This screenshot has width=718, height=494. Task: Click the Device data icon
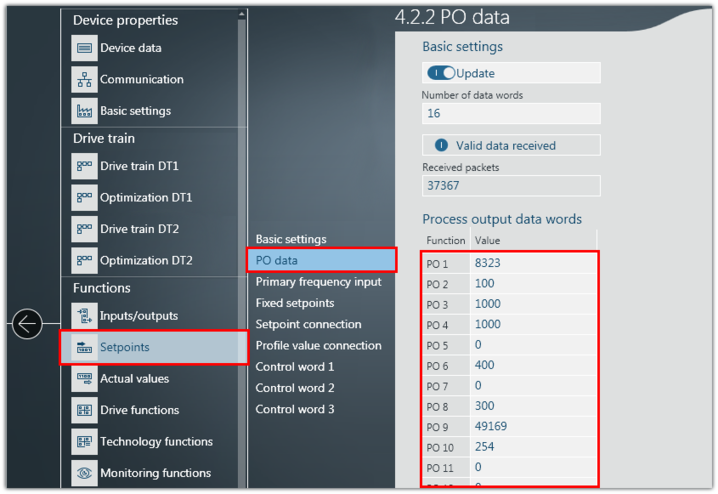coord(84,48)
